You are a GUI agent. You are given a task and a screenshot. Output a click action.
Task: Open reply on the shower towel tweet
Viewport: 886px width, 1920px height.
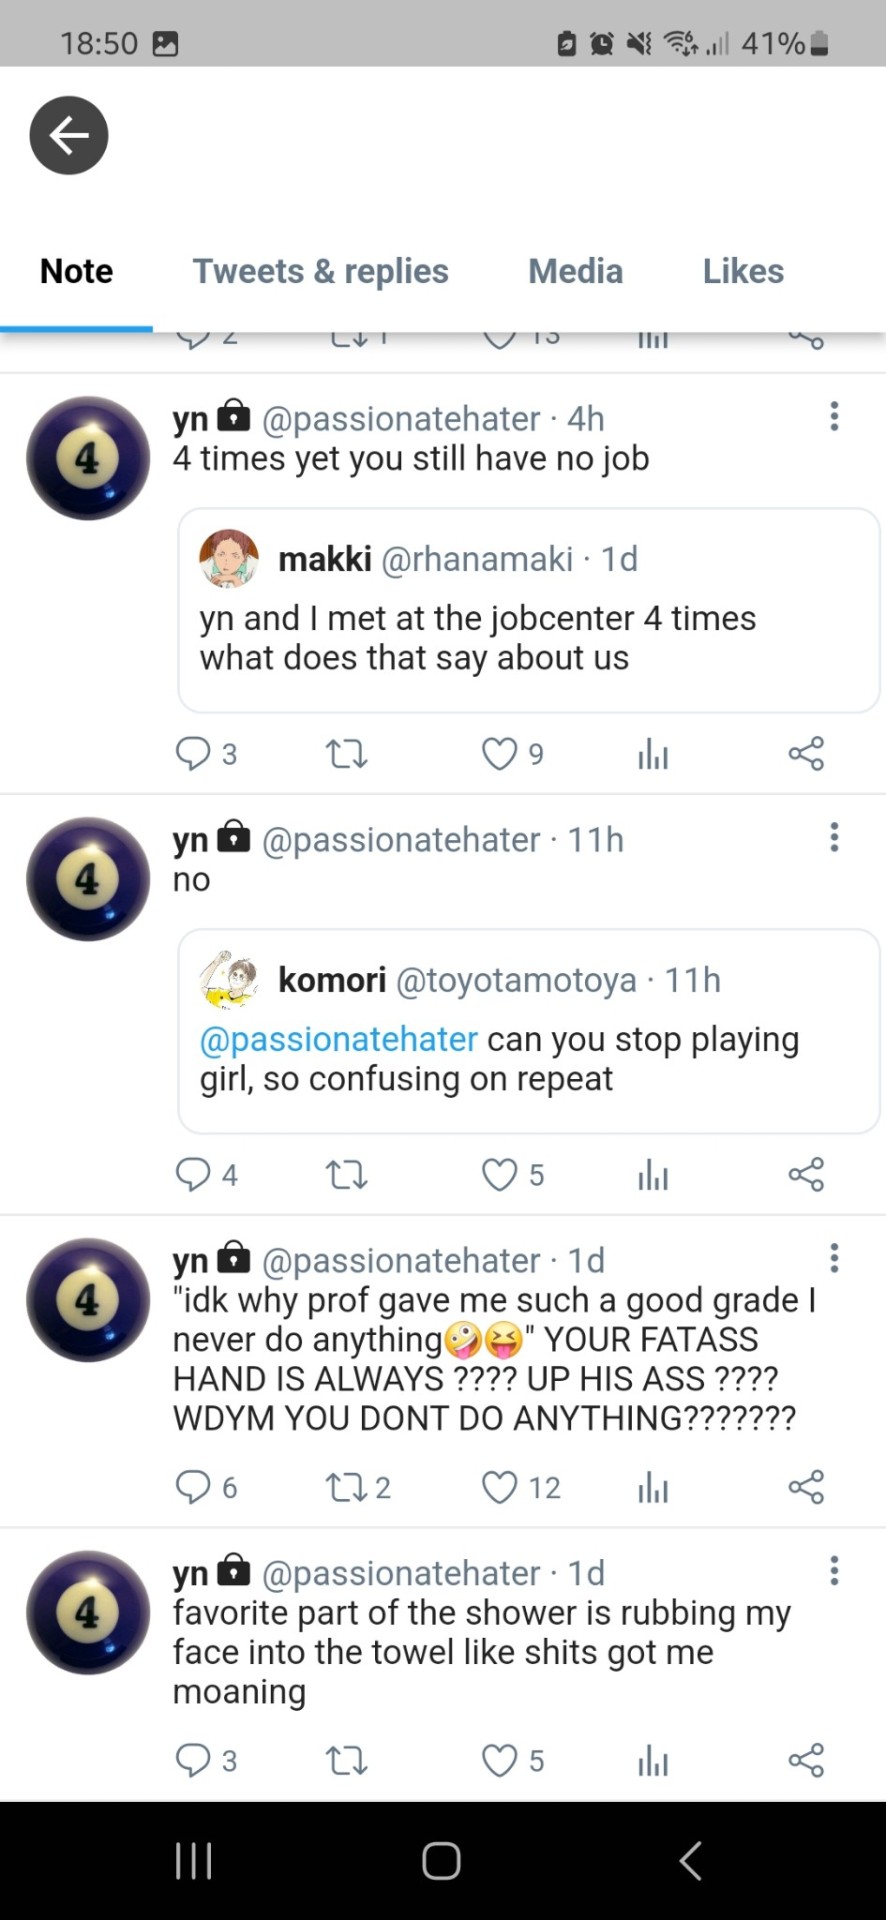click(x=192, y=1760)
